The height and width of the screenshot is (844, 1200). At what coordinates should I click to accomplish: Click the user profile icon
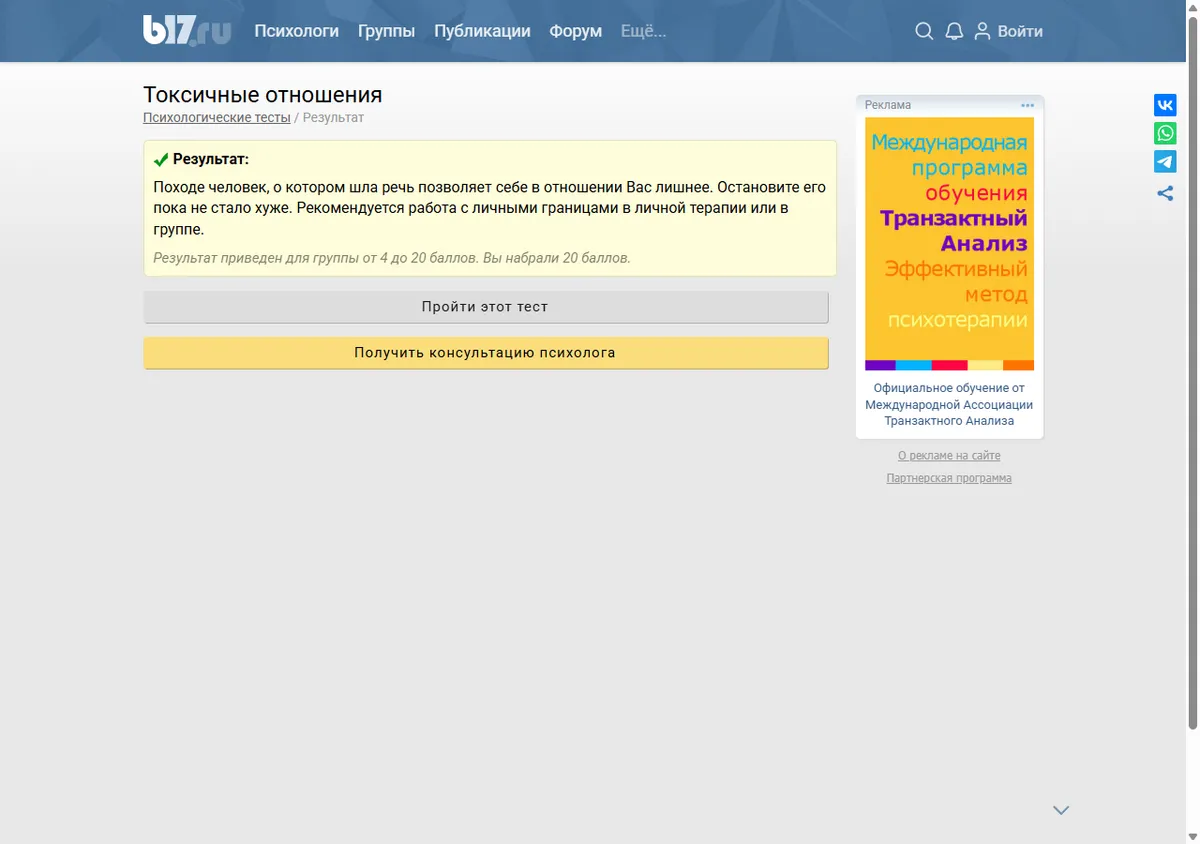click(982, 31)
